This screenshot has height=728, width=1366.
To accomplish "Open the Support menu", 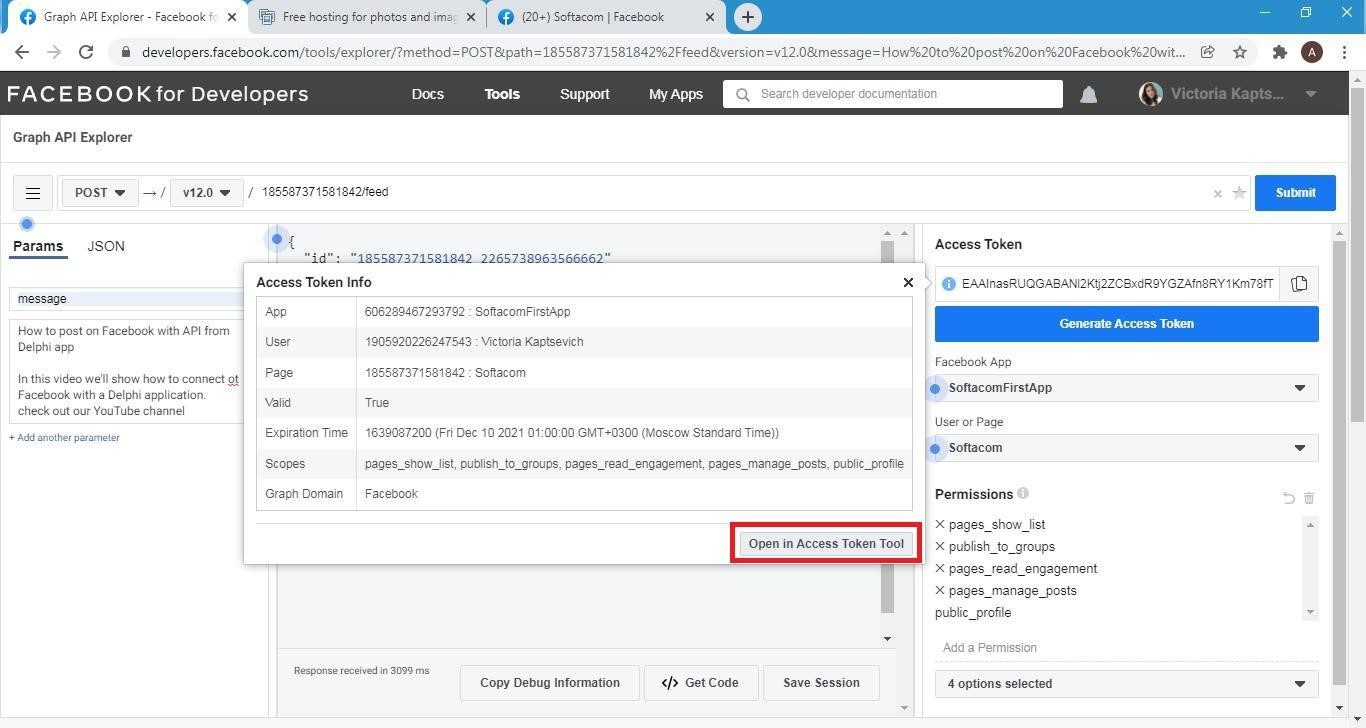I will (584, 94).
